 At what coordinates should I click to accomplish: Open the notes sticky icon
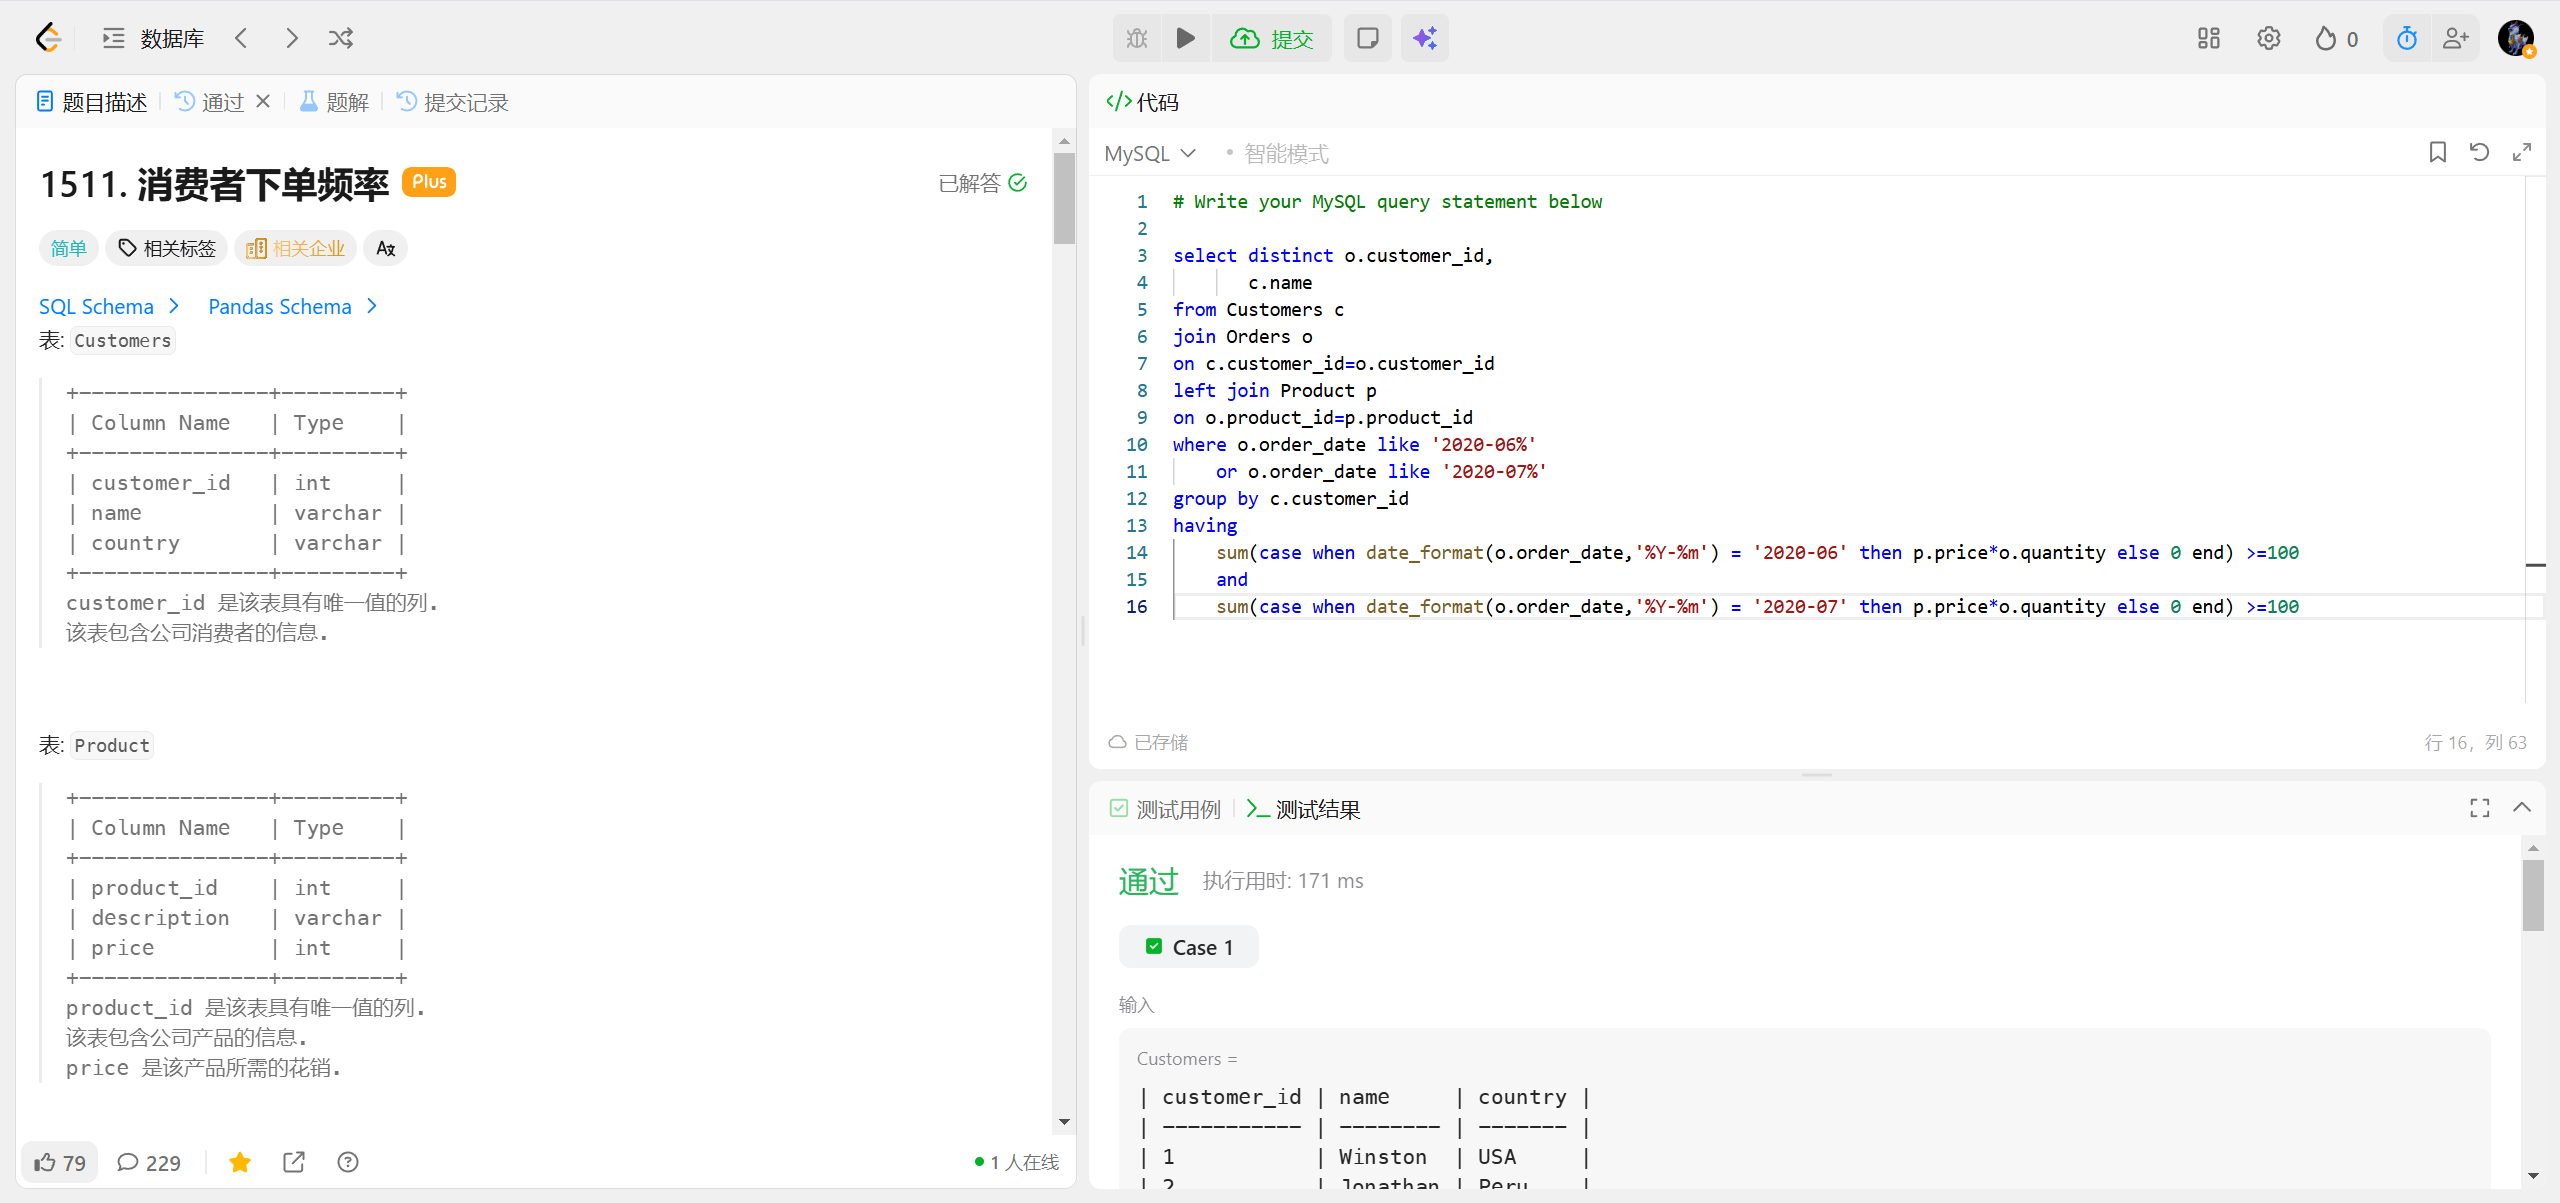(1367, 38)
